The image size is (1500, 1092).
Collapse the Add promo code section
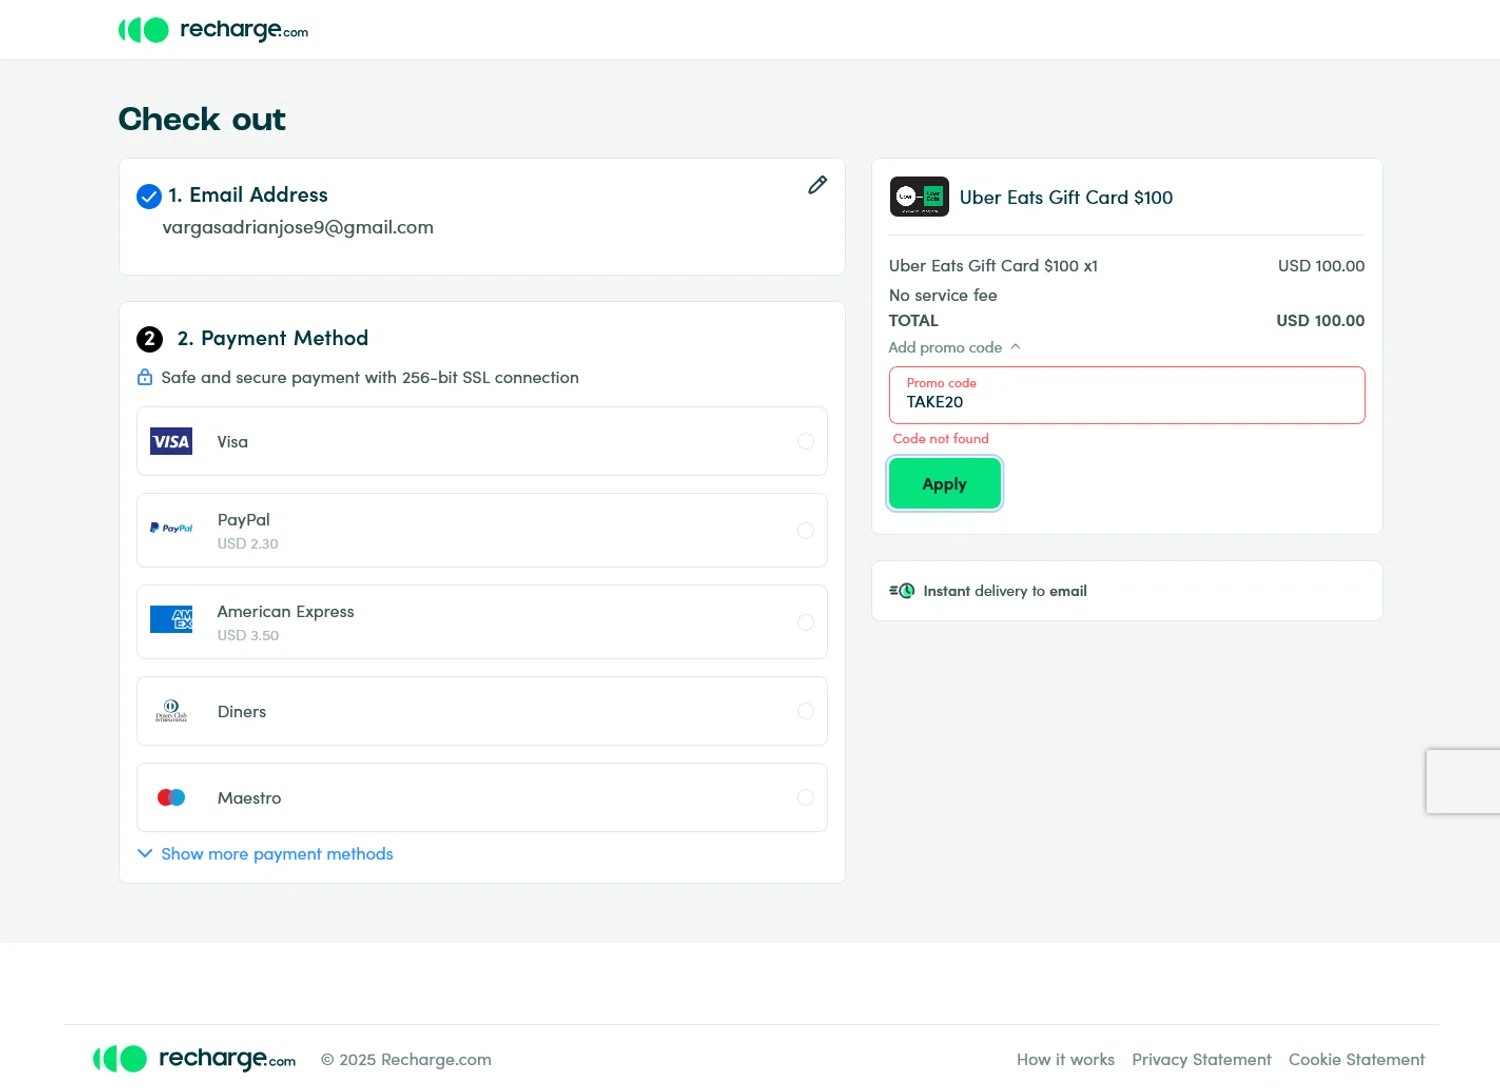click(954, 347)
